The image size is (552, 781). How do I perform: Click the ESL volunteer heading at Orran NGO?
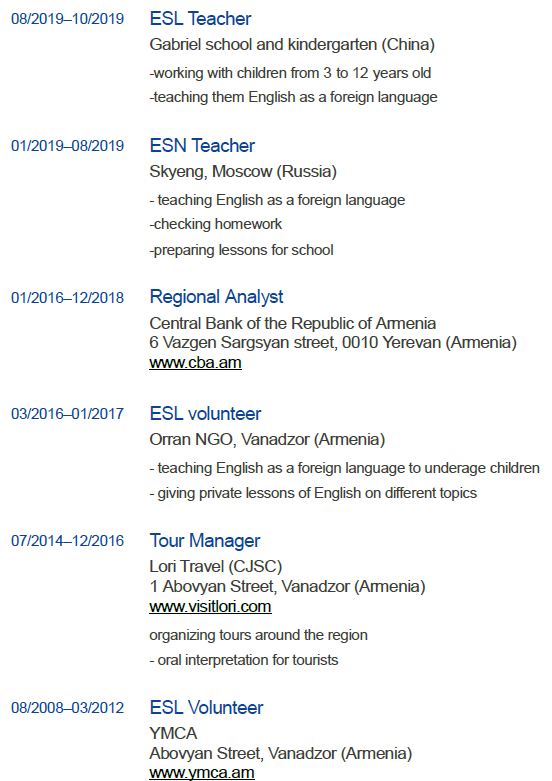pyautogui.click(x=205, y=414)
